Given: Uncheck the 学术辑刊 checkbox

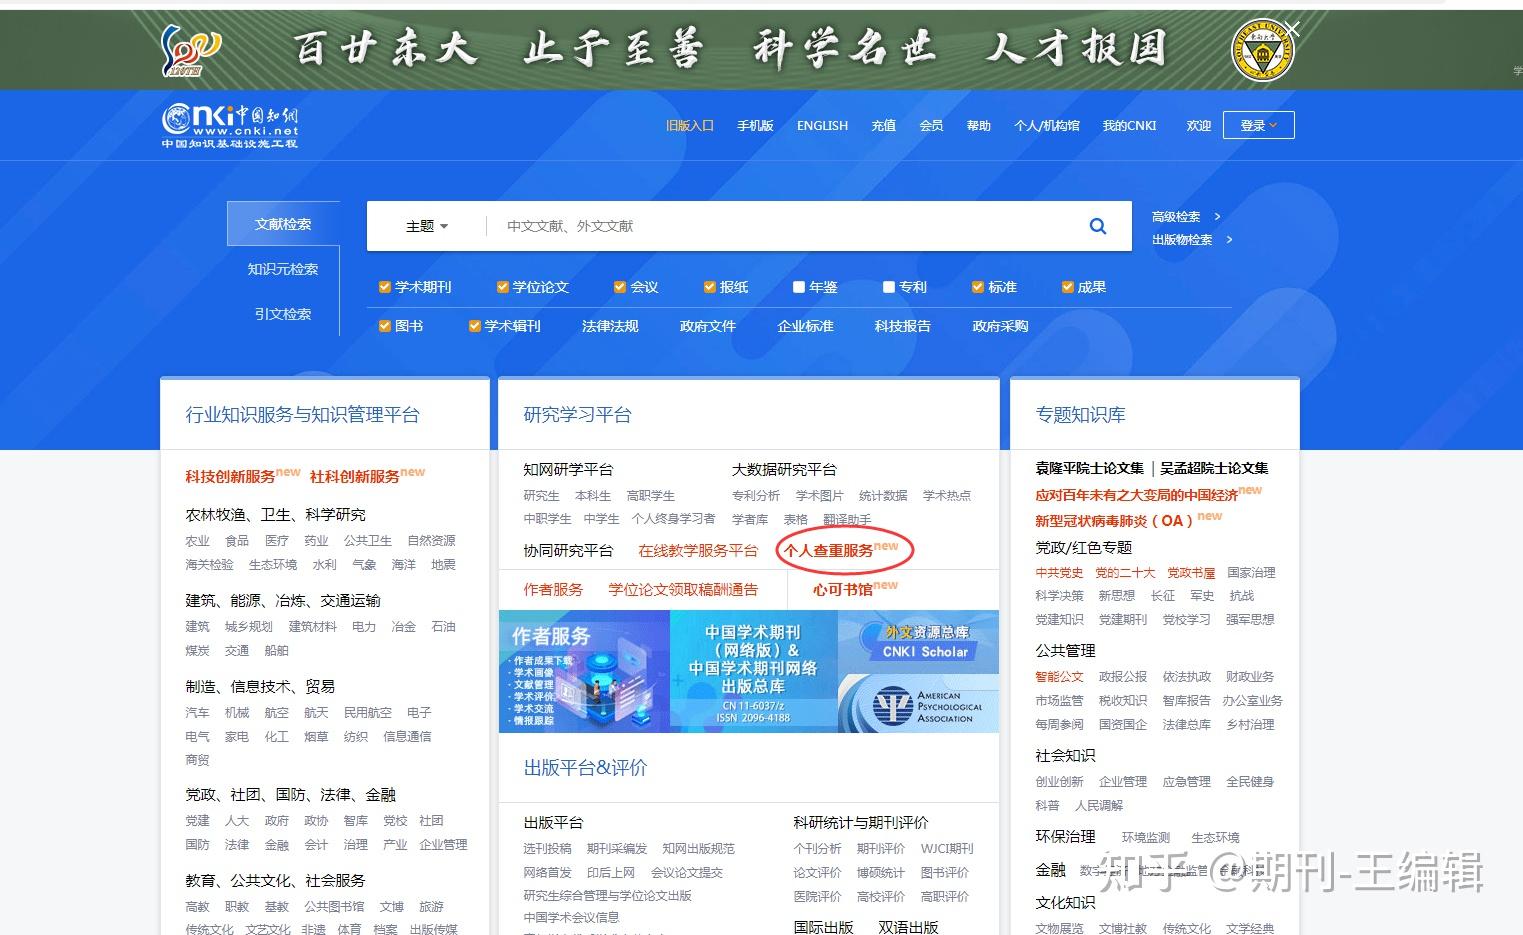Looking at the screenshot, I should pos(474,326).
